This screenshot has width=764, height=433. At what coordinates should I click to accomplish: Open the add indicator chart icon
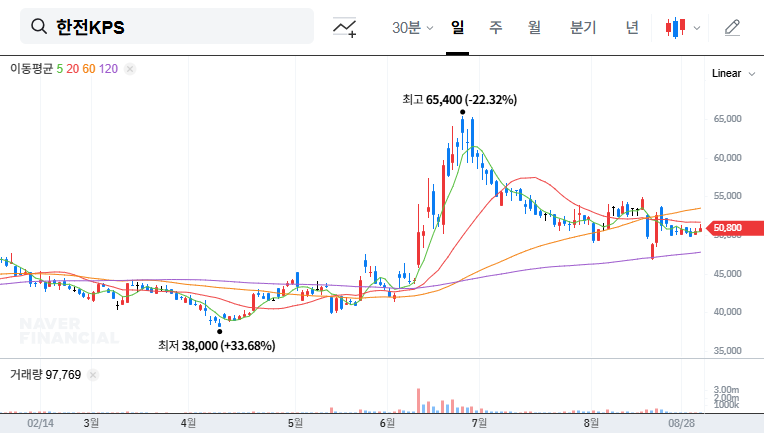pyautogui.click(x=344, y=27)
